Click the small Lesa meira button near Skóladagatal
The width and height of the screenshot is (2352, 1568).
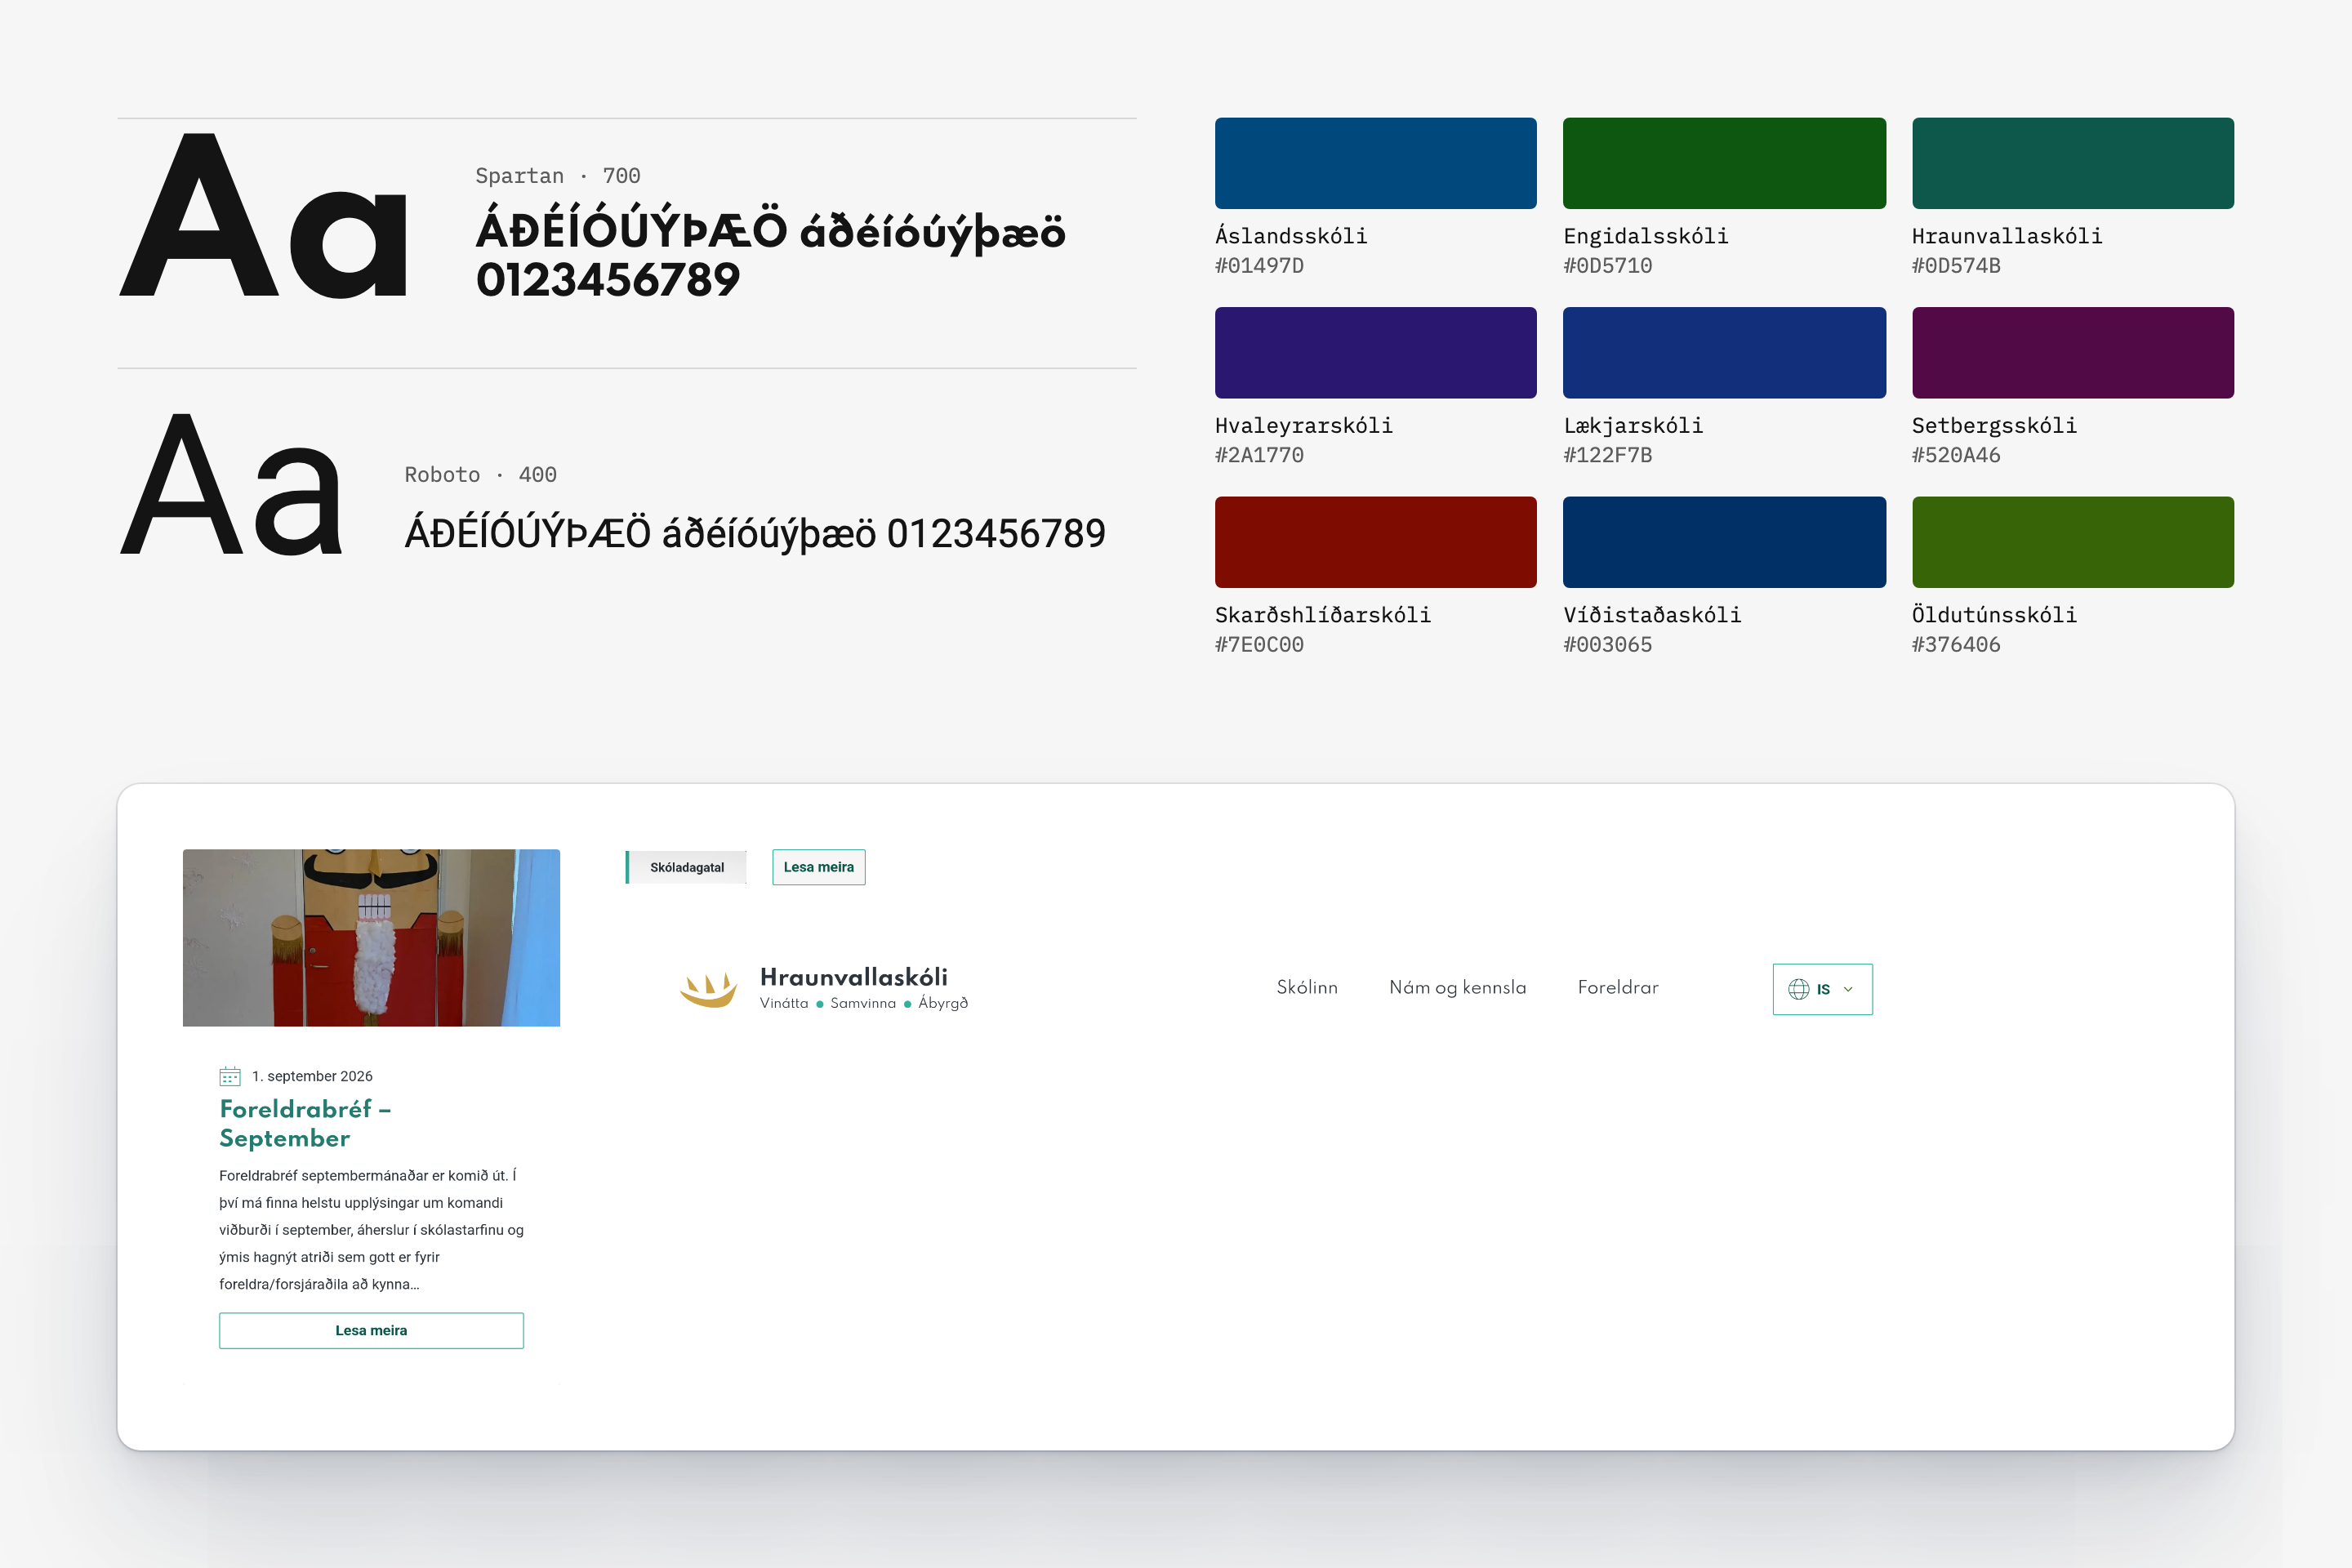(x=818, y=867)
